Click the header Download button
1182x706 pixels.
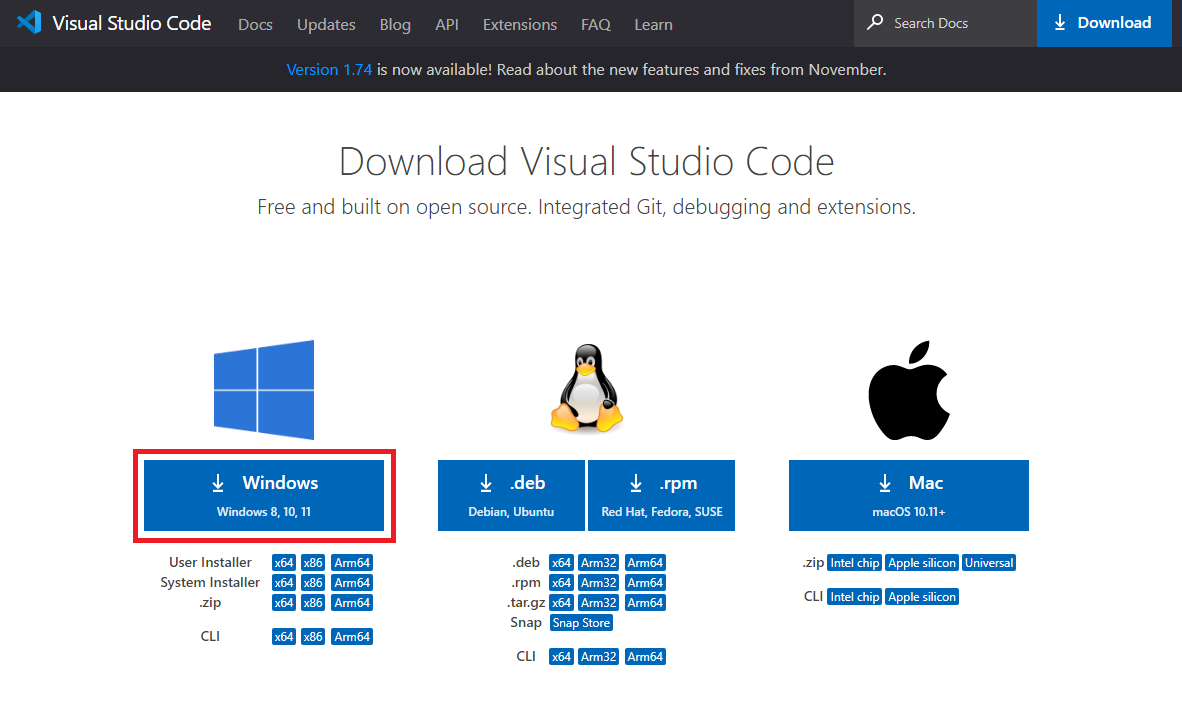coord(1104,23)
